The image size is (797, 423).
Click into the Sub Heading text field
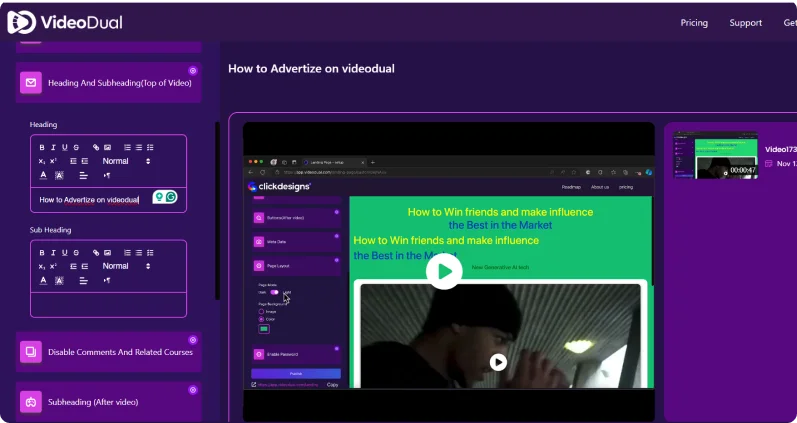pyautogui.click(x=108, y=303)
